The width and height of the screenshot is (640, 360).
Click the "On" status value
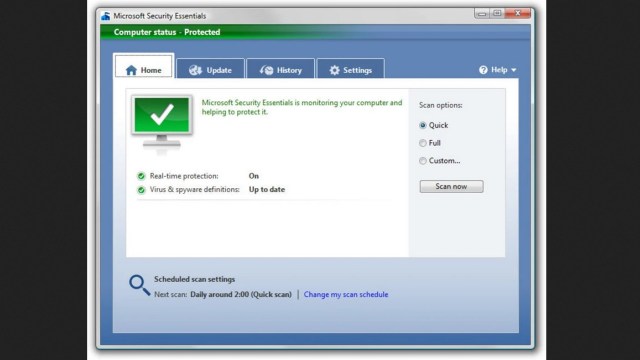(253, 176)
